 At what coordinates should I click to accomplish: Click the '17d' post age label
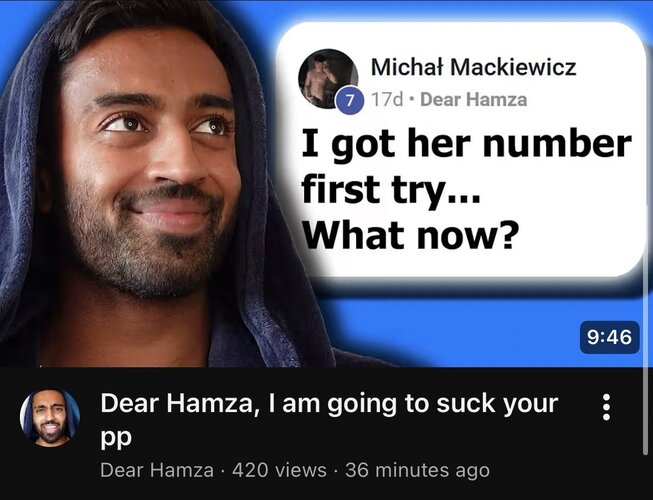click(x=388, y=100)
